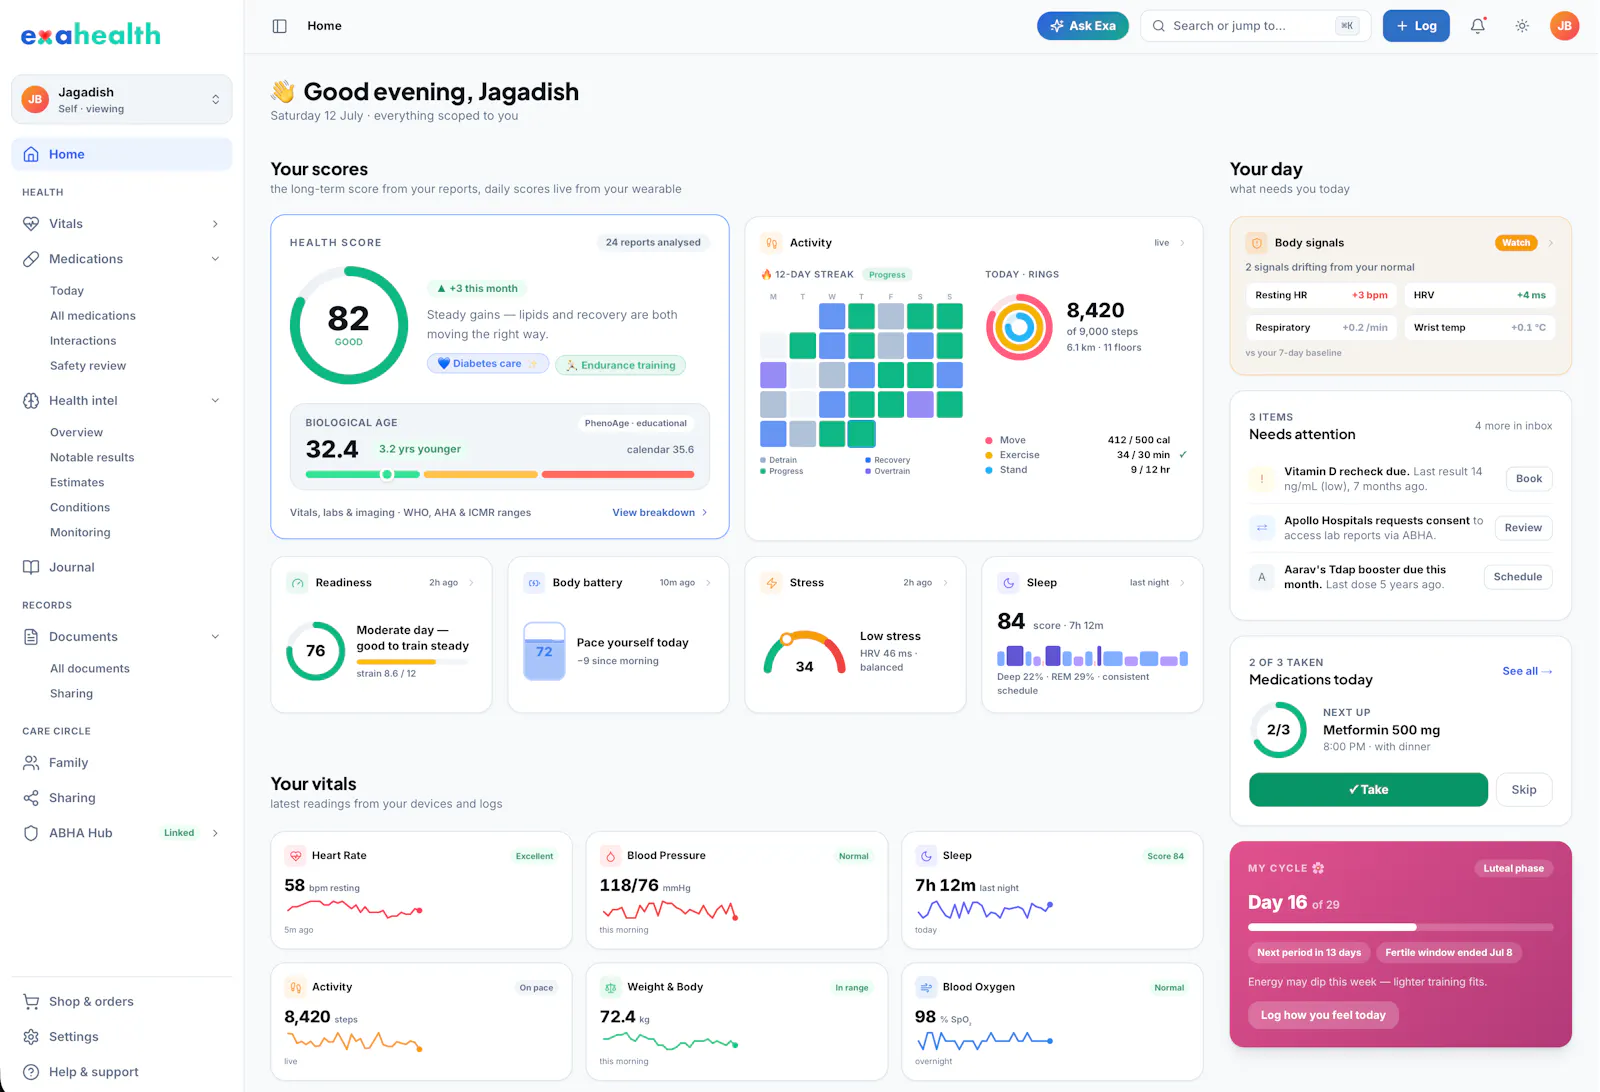Click the Medications pill icon
1600x1092 pixels.
pyautogui.click(x=31, y=259)
